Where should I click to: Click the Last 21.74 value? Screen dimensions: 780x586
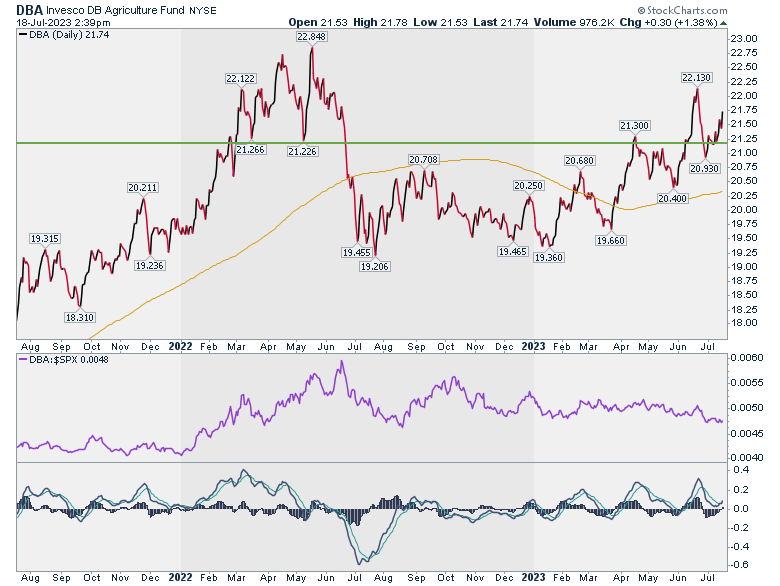tap(500, 22)
